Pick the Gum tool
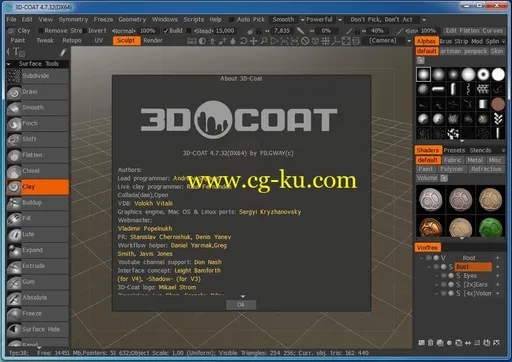 [x=37, y=282]
